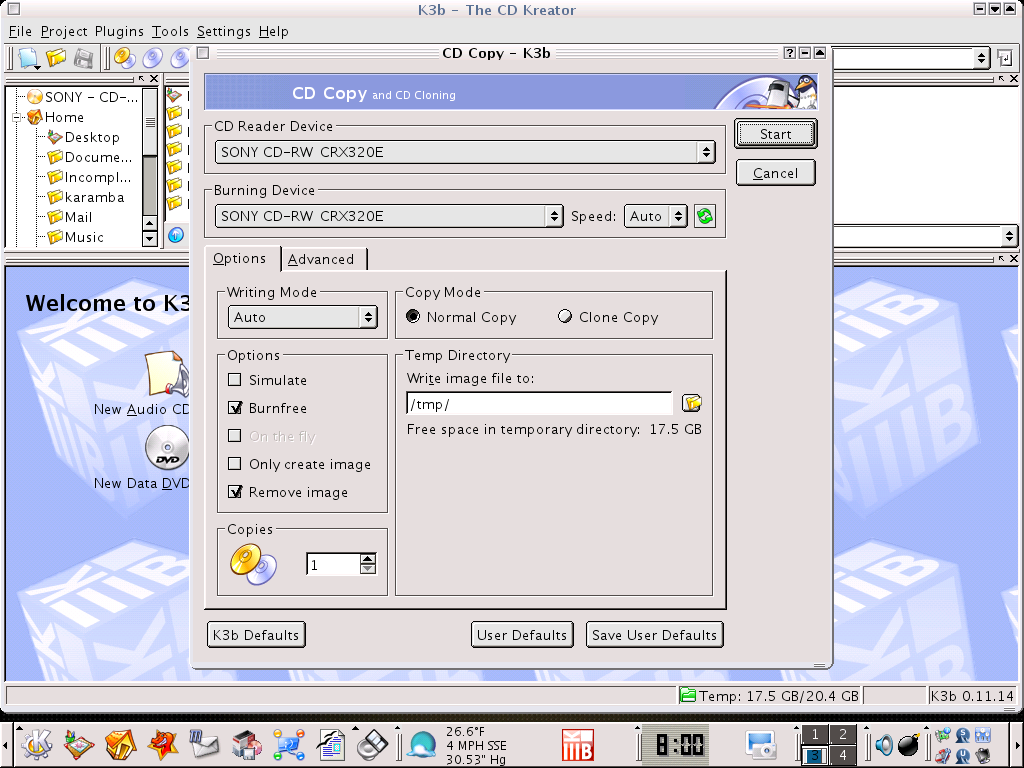Open the Plugins menu
The image size is (1024, 768).
pos(119,31)
